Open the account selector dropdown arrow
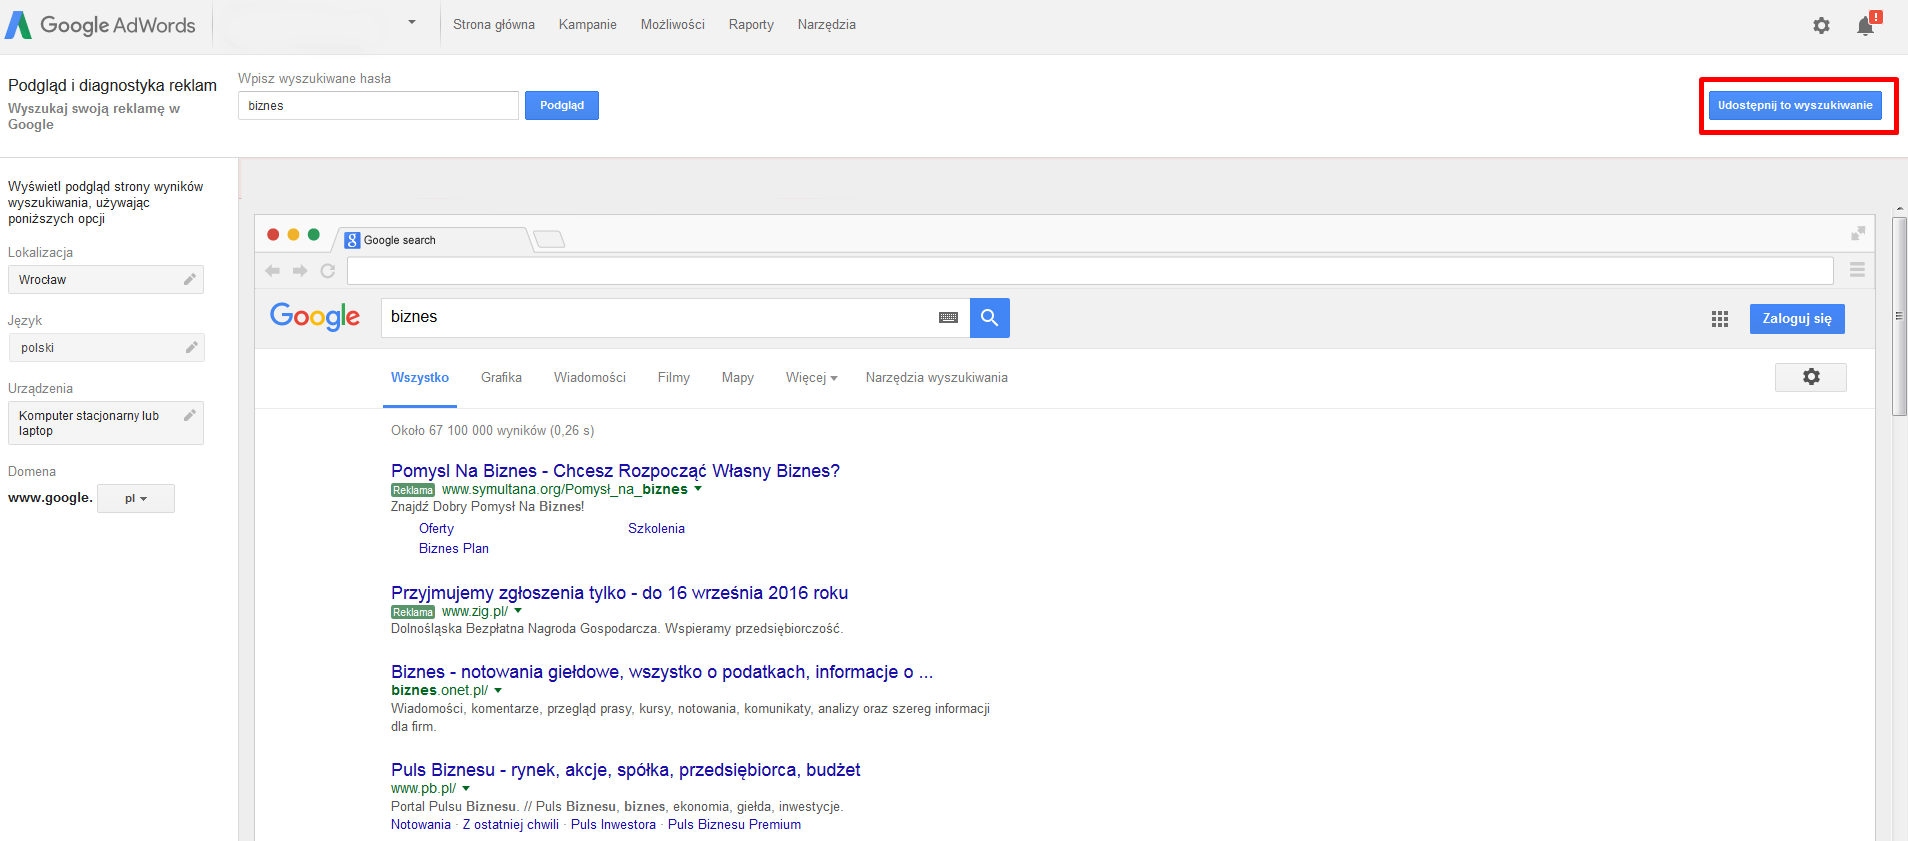Viewport: 1908px width, 841px height. pyautogui.click(x=412, y=23)
